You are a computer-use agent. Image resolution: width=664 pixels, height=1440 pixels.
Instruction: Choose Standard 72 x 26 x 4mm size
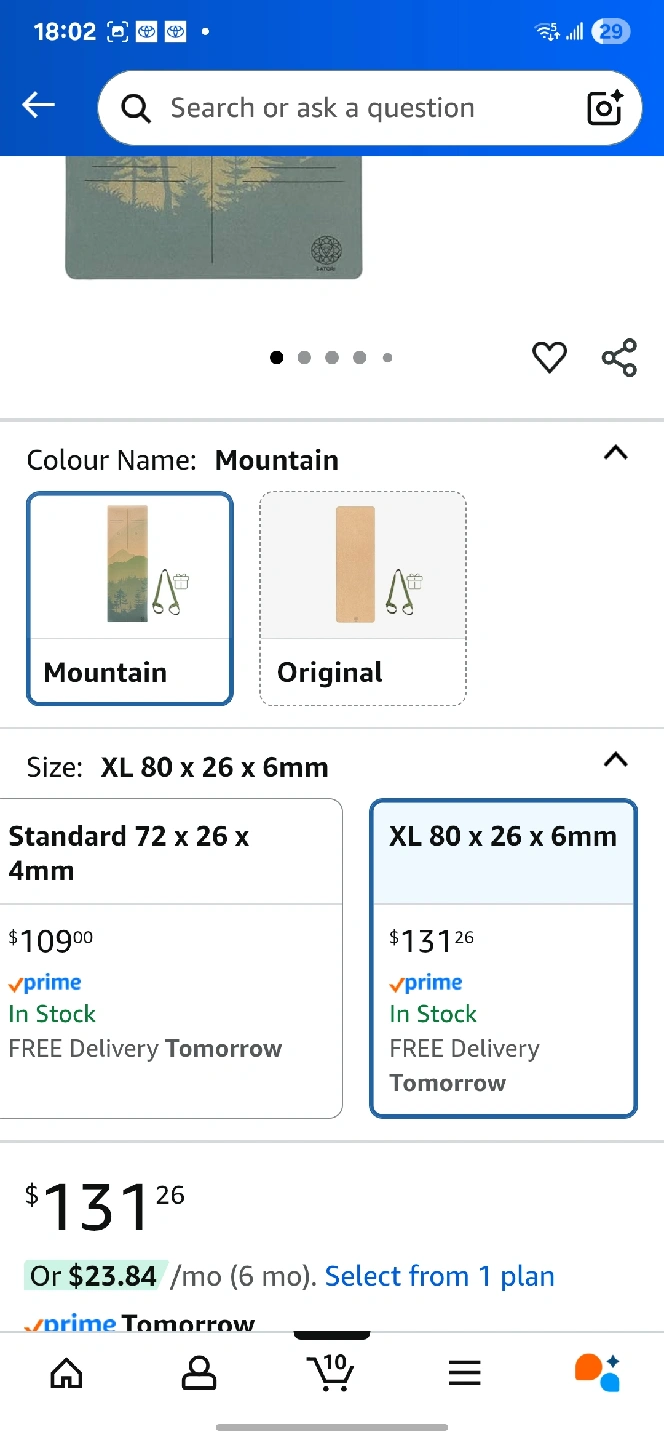click(170, 957)
